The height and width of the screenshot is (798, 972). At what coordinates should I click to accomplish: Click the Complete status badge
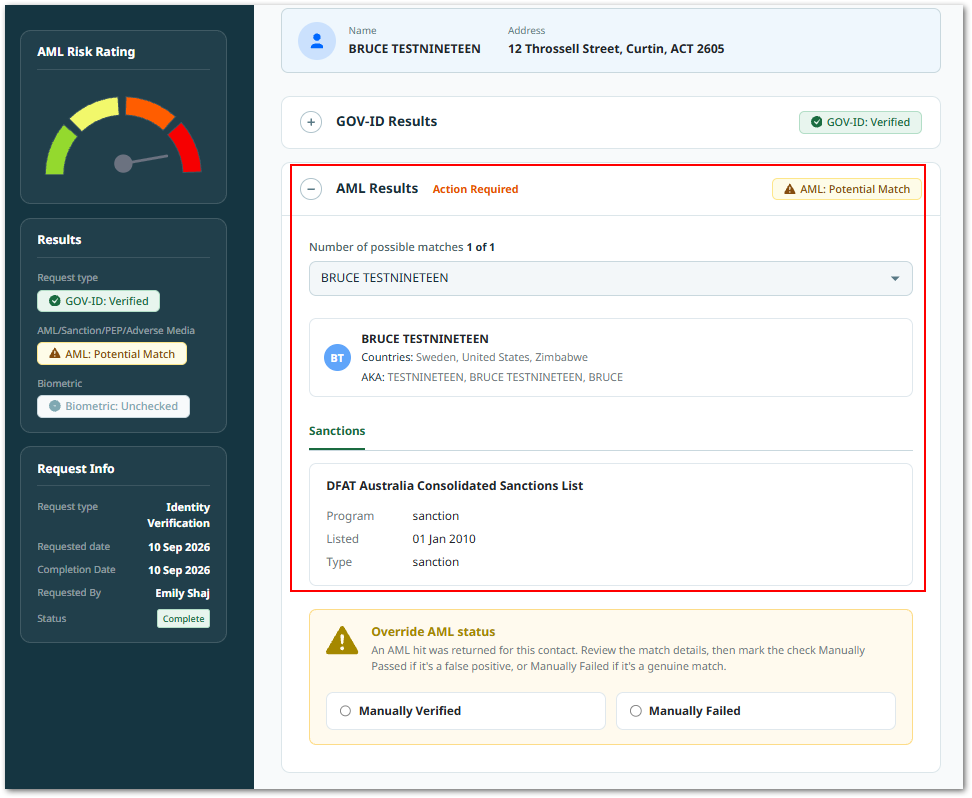[183, 619]
